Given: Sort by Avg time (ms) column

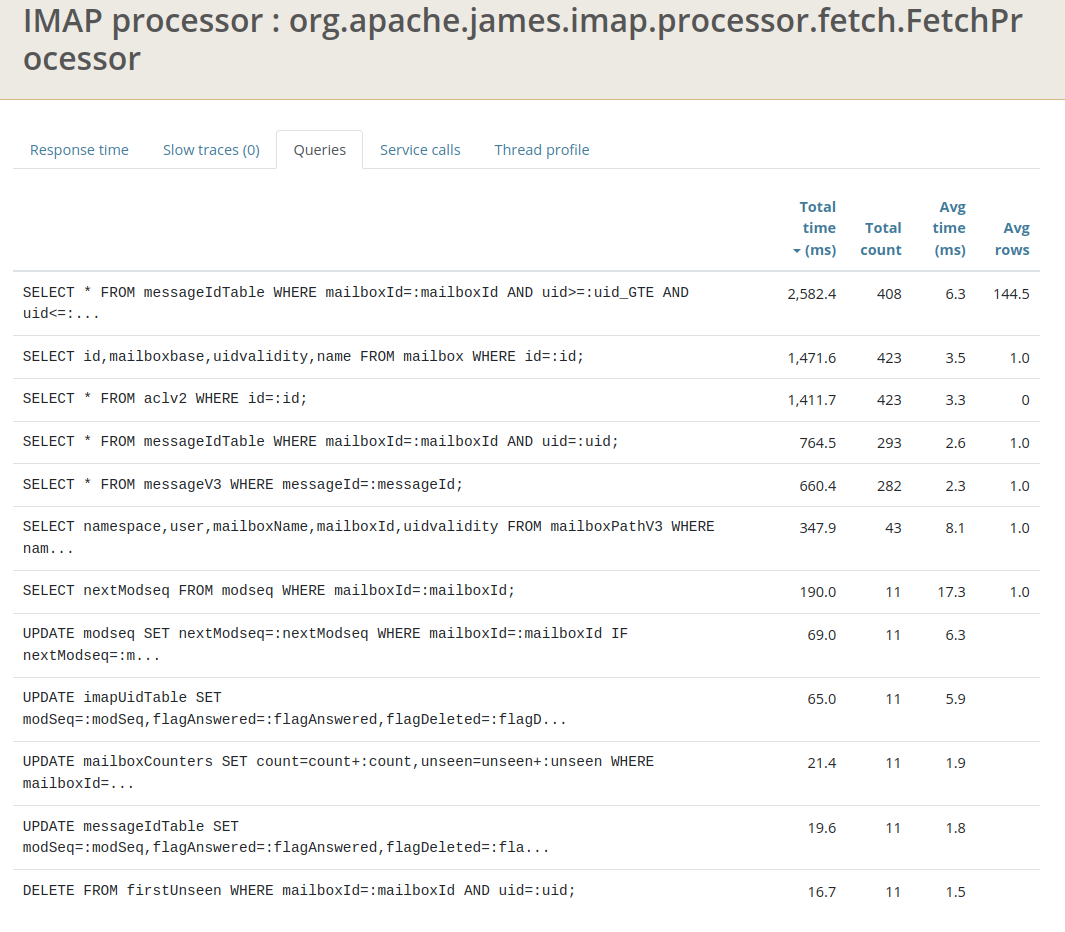Looking at the screenshot, I should pos(949,228).
